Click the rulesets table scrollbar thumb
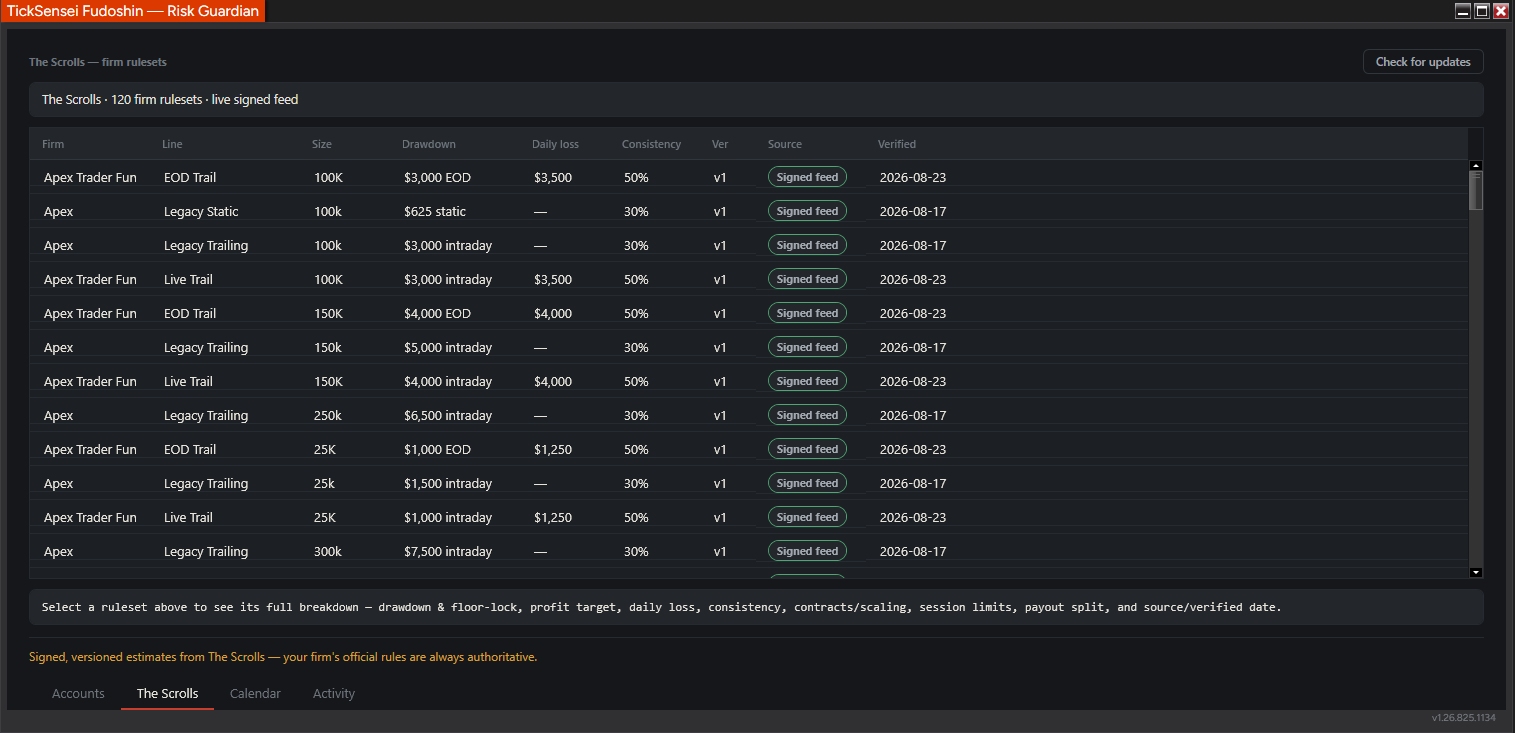This screenshot has width=1515, height=733. click(x=1476, y=190)
